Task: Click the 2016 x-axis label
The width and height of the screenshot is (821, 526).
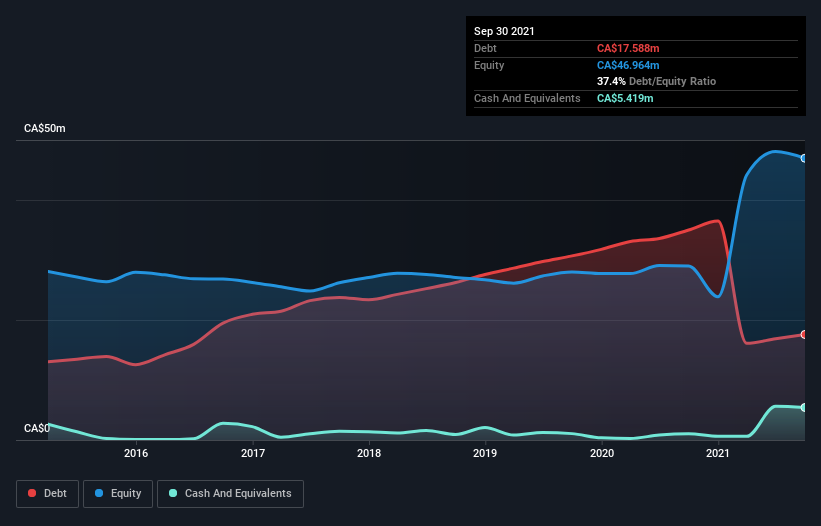Action: (136, 453)
